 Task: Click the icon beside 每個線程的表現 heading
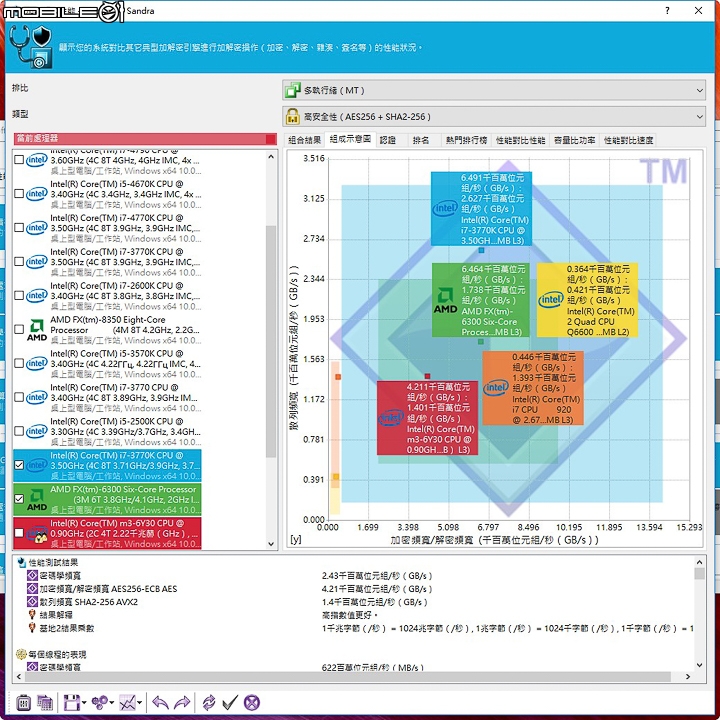tap(22, 654)
